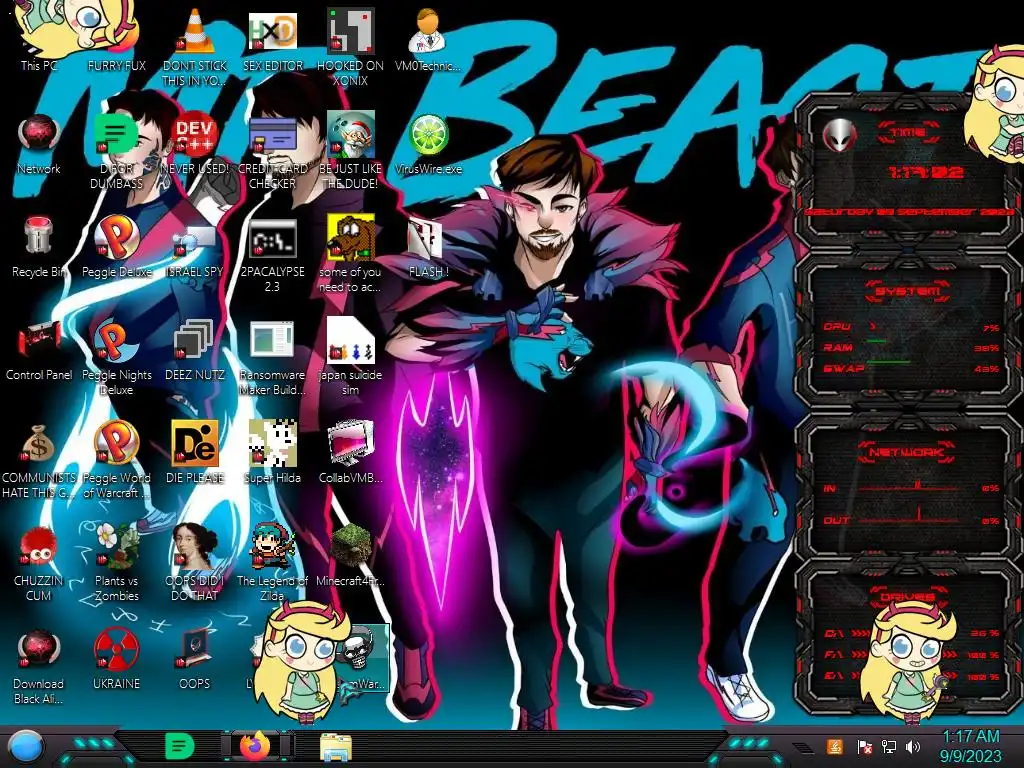Open HOOKED ON XONIX shortcut
Screen dimensions: 1024x768
[x=350, y=47]
